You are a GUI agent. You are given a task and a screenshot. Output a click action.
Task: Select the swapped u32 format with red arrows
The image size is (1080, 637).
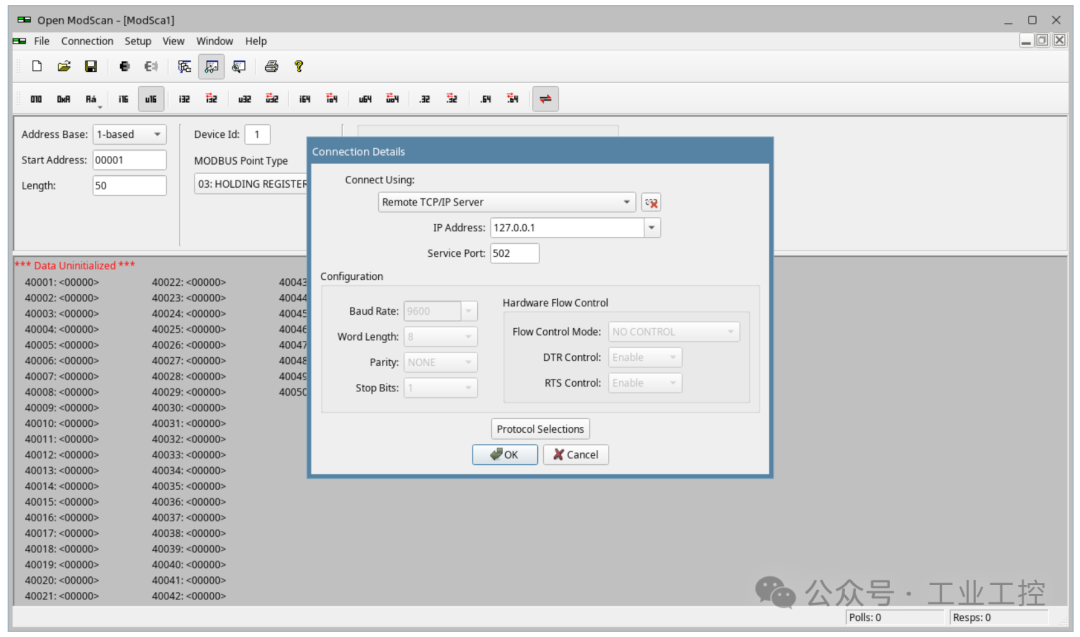(x=272, y=99)
